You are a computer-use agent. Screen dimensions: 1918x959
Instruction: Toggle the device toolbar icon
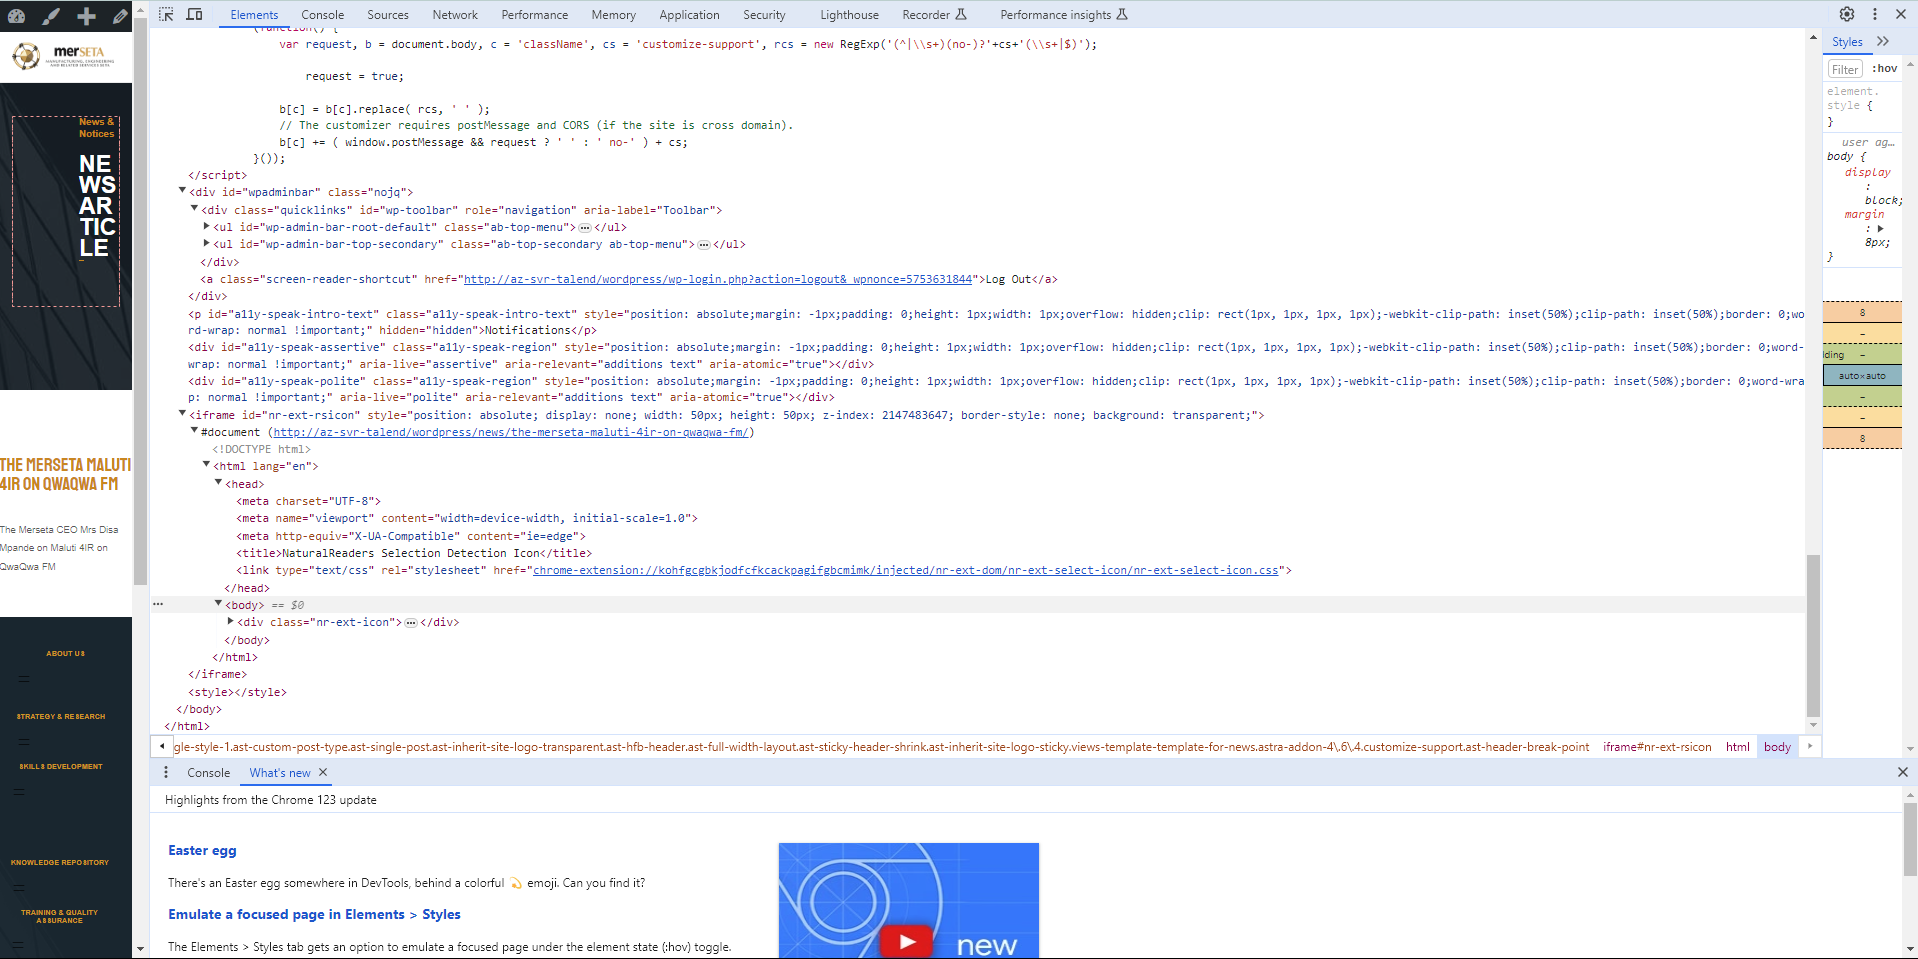point(194,14)
